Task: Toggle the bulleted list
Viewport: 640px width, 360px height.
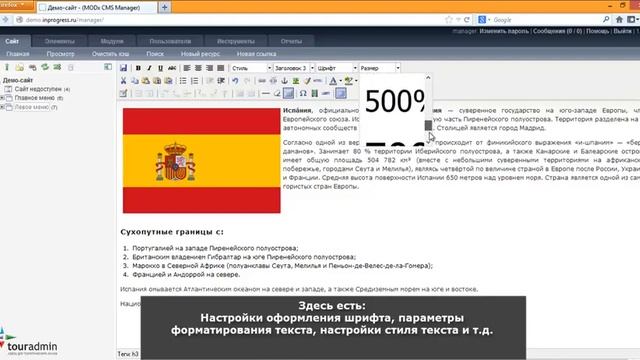Action: [x=183, y=81]
